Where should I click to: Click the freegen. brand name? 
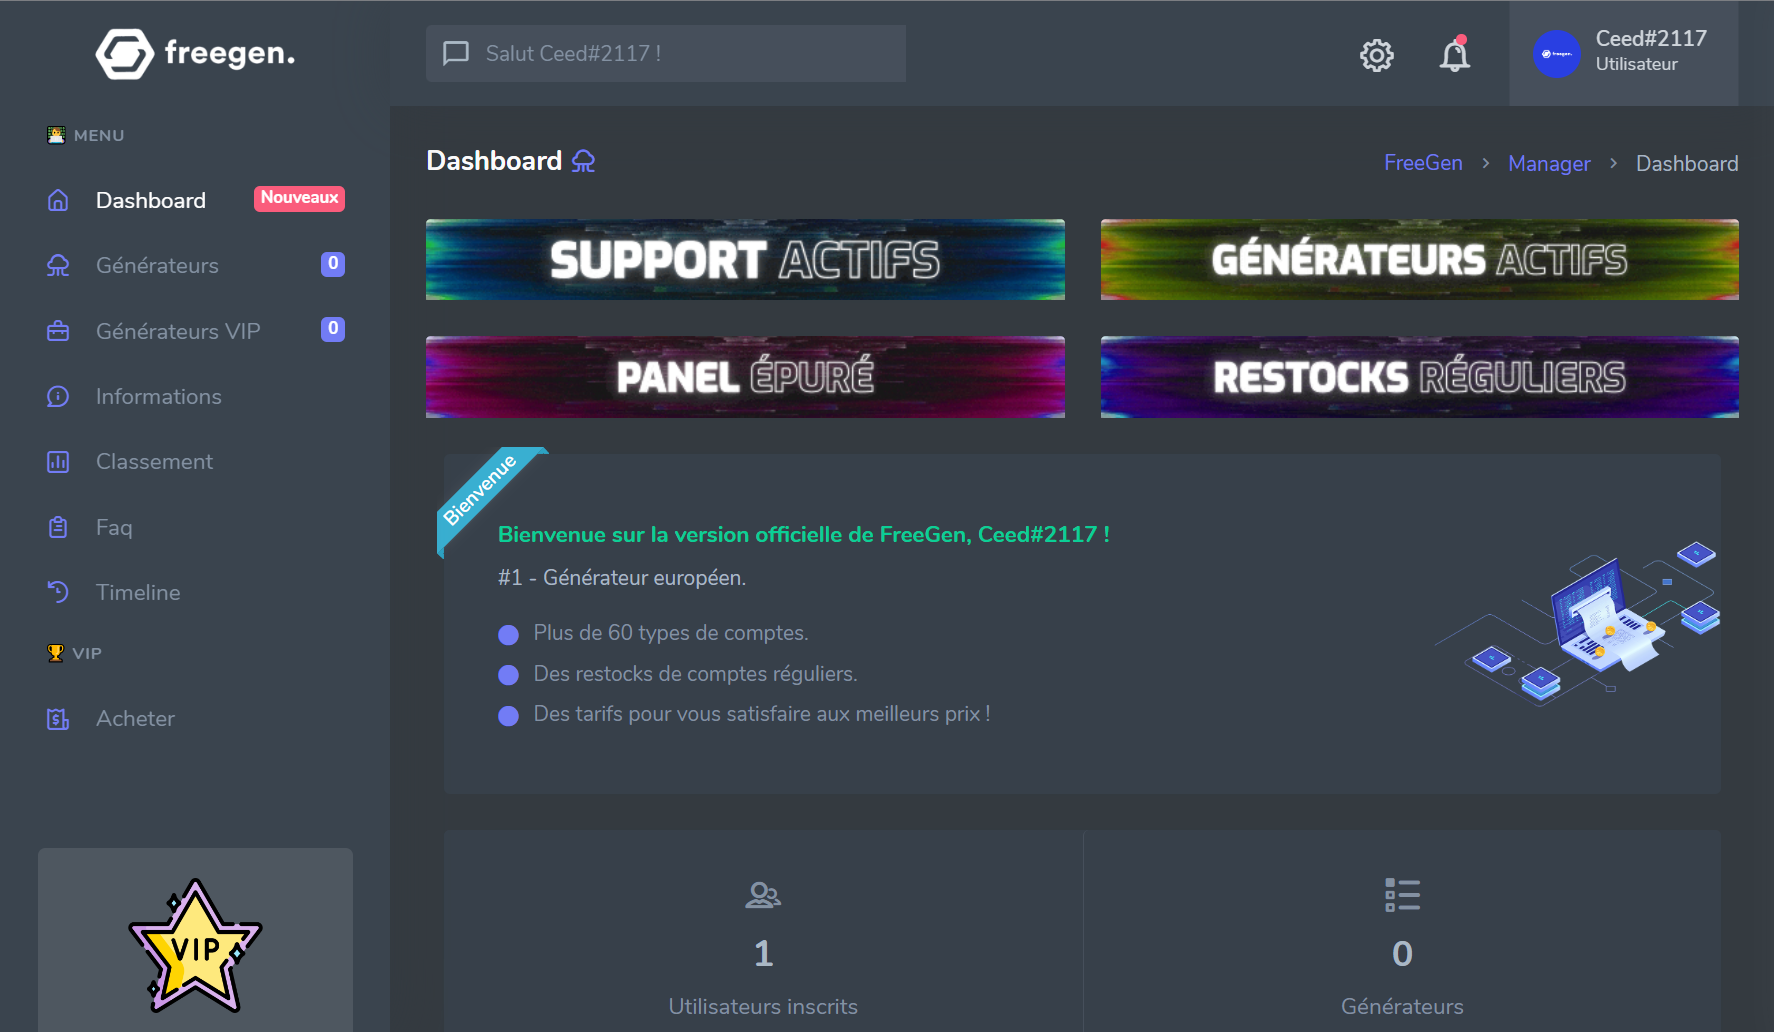pos(230,53)
